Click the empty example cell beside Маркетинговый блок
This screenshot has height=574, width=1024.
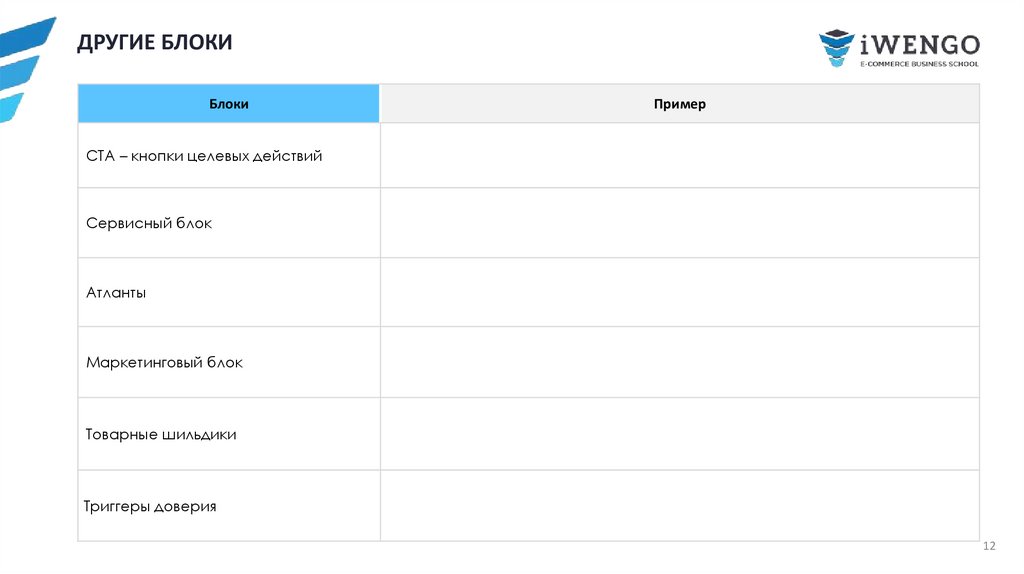(680, 362)
